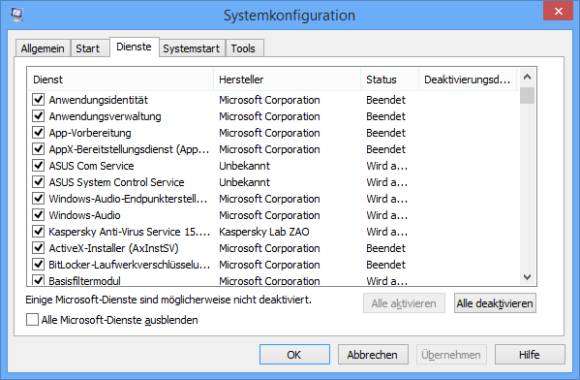Screen dimensions: 580x380
Task: Switch to the Allgemein tab
Action: pyautogui.click(x=43, y=48)
